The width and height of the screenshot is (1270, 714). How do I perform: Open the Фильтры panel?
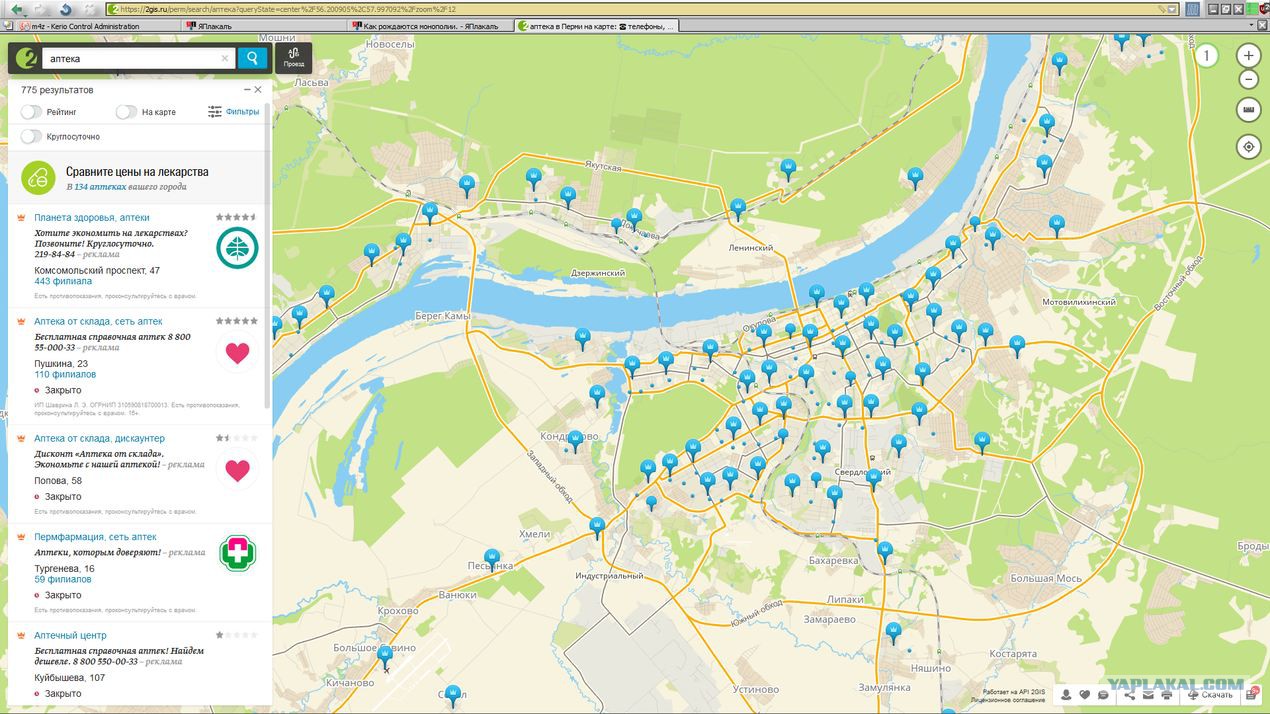(x=233, y=112)
